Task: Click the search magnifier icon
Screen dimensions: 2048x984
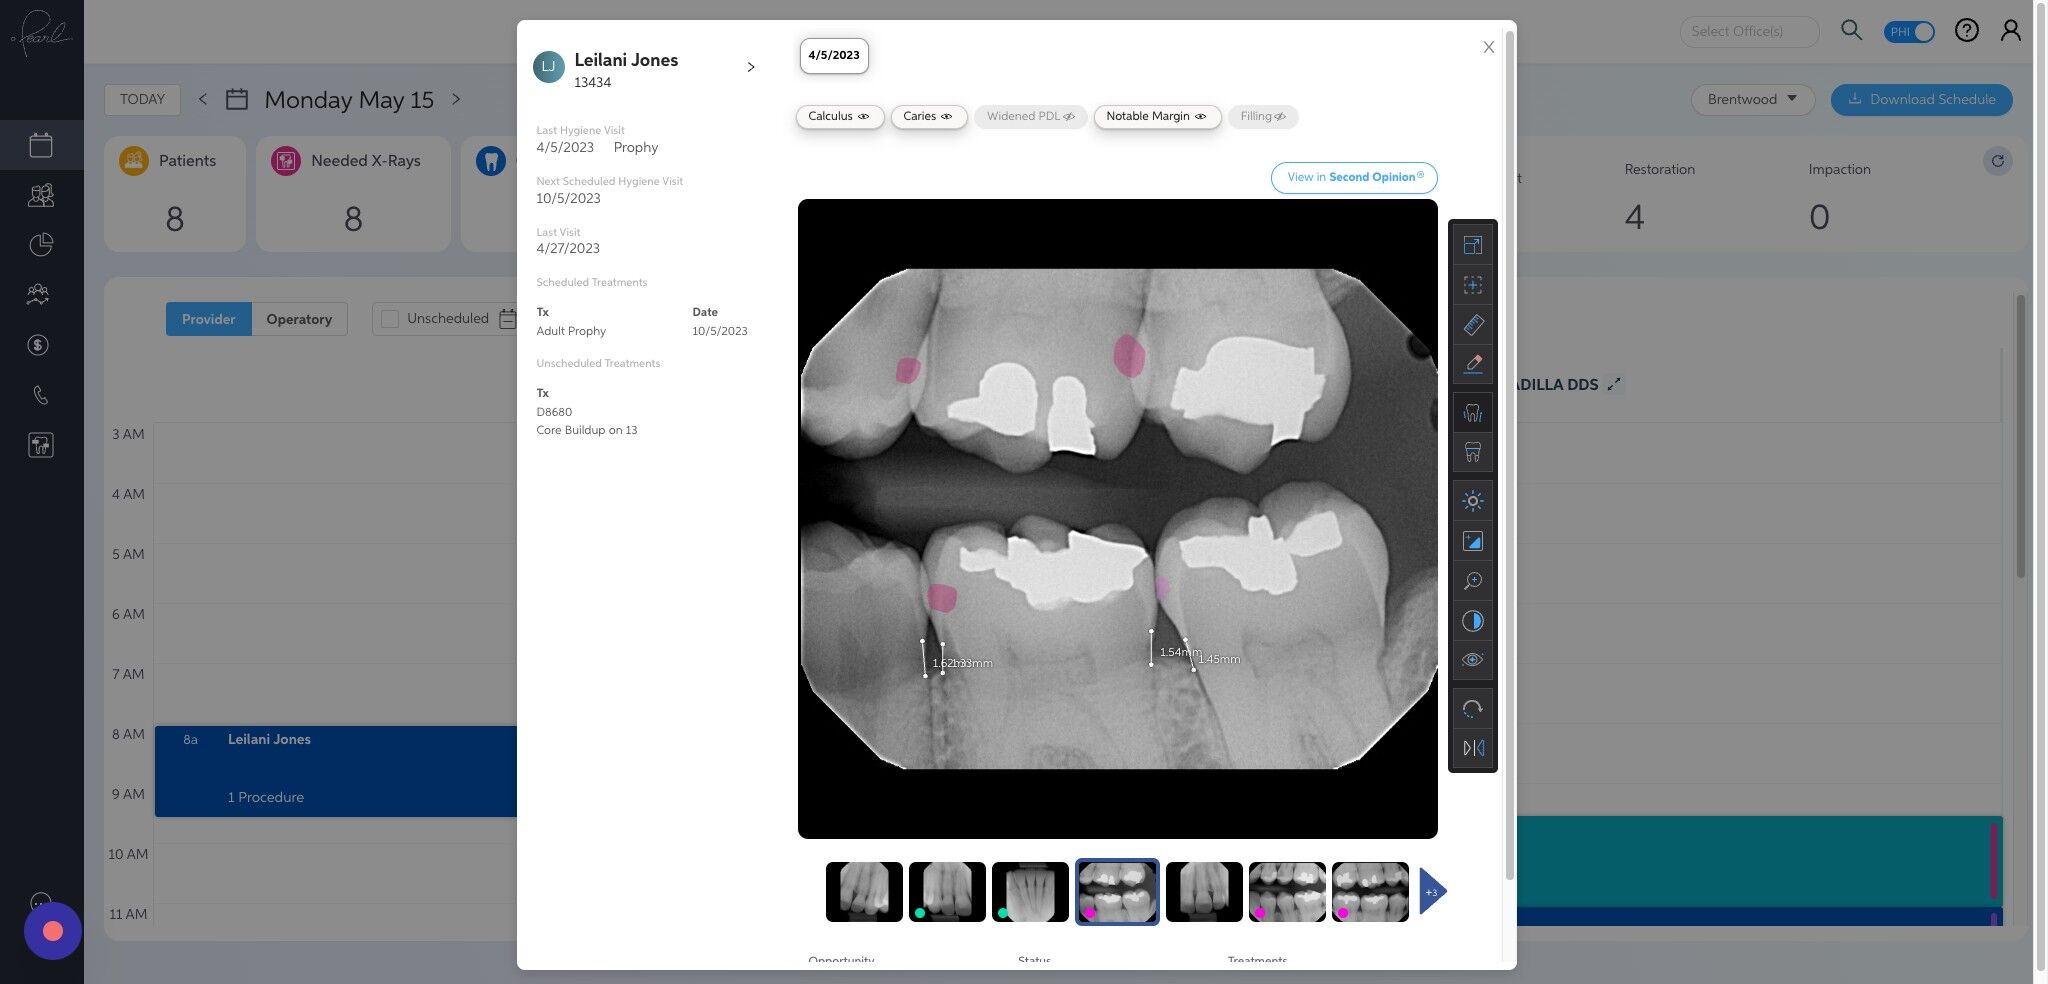Action: pyautogui.click(x=1851, y=31)
